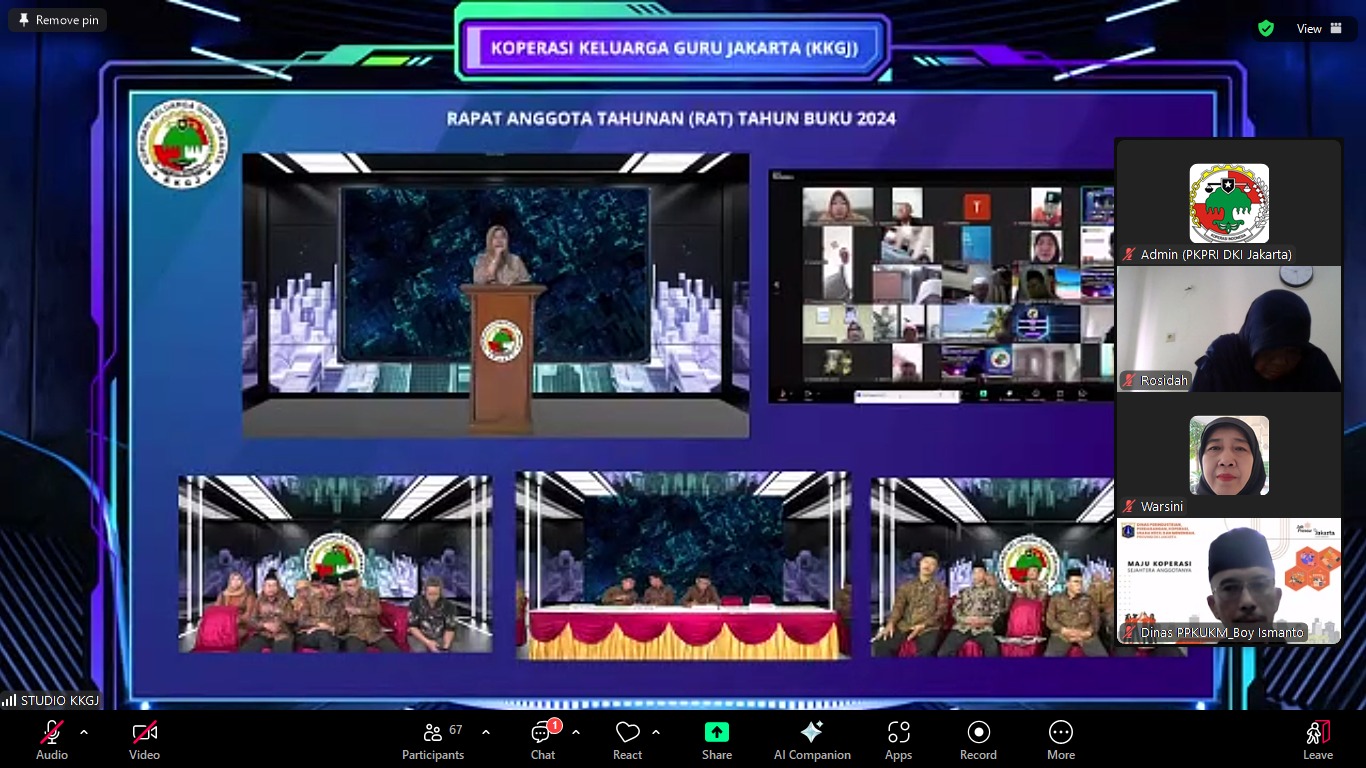Viewport: 1366px width, 768px height.
Task: Open the View layout menu
Action: (x=1320, y=29)
